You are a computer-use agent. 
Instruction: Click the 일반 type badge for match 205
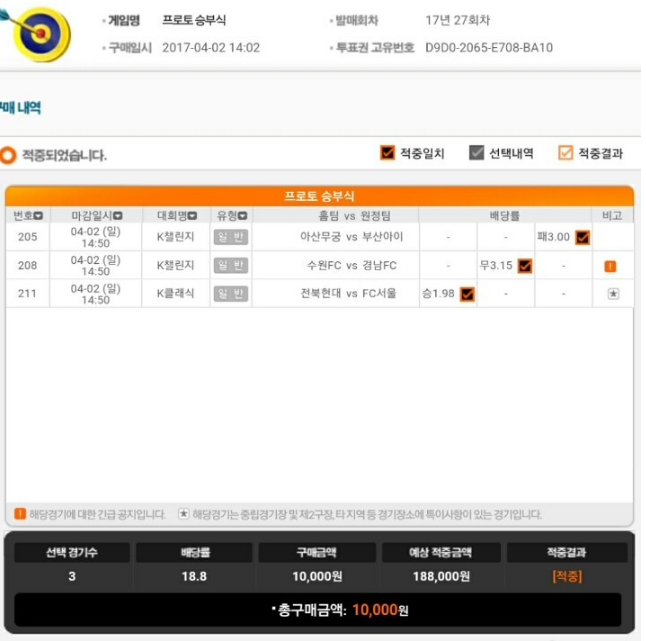click(231, 237)
